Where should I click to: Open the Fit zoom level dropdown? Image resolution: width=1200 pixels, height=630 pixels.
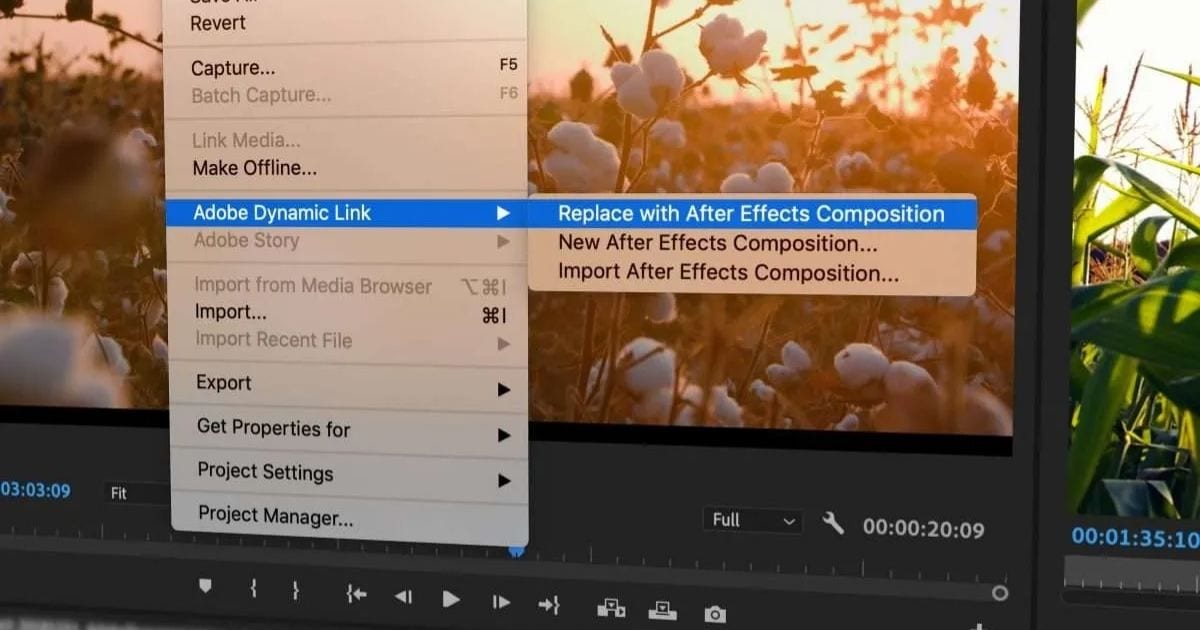point(137,494)
